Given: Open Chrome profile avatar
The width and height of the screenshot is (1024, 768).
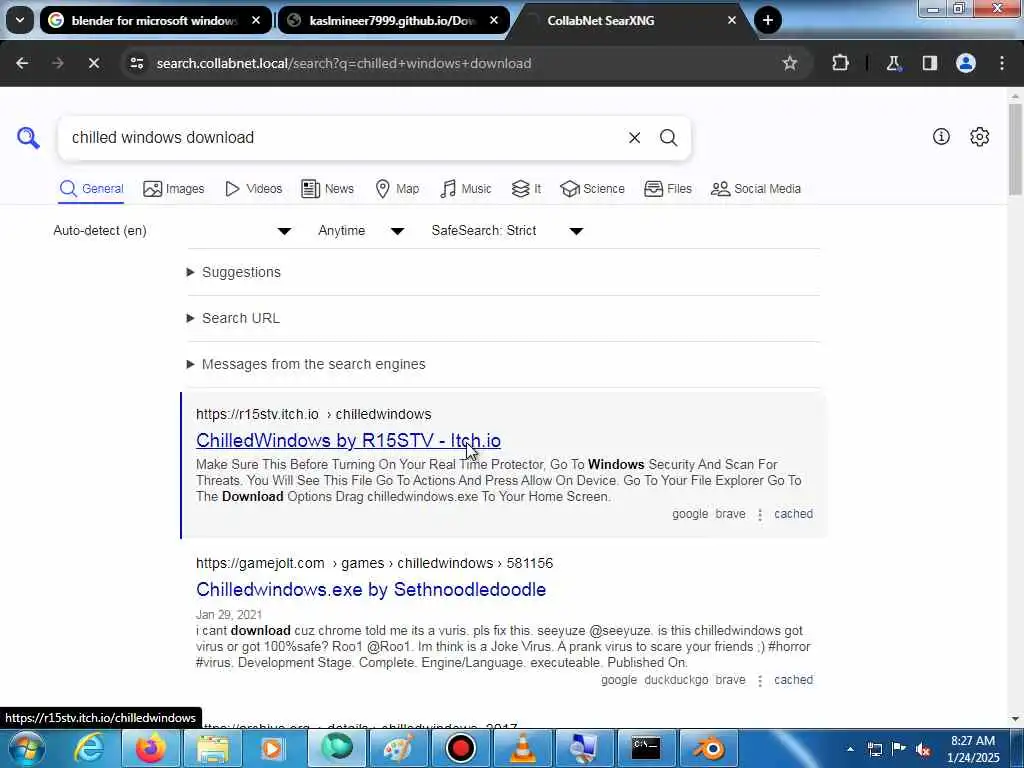Looking at the screenshot, I should [x=966, y=63].
